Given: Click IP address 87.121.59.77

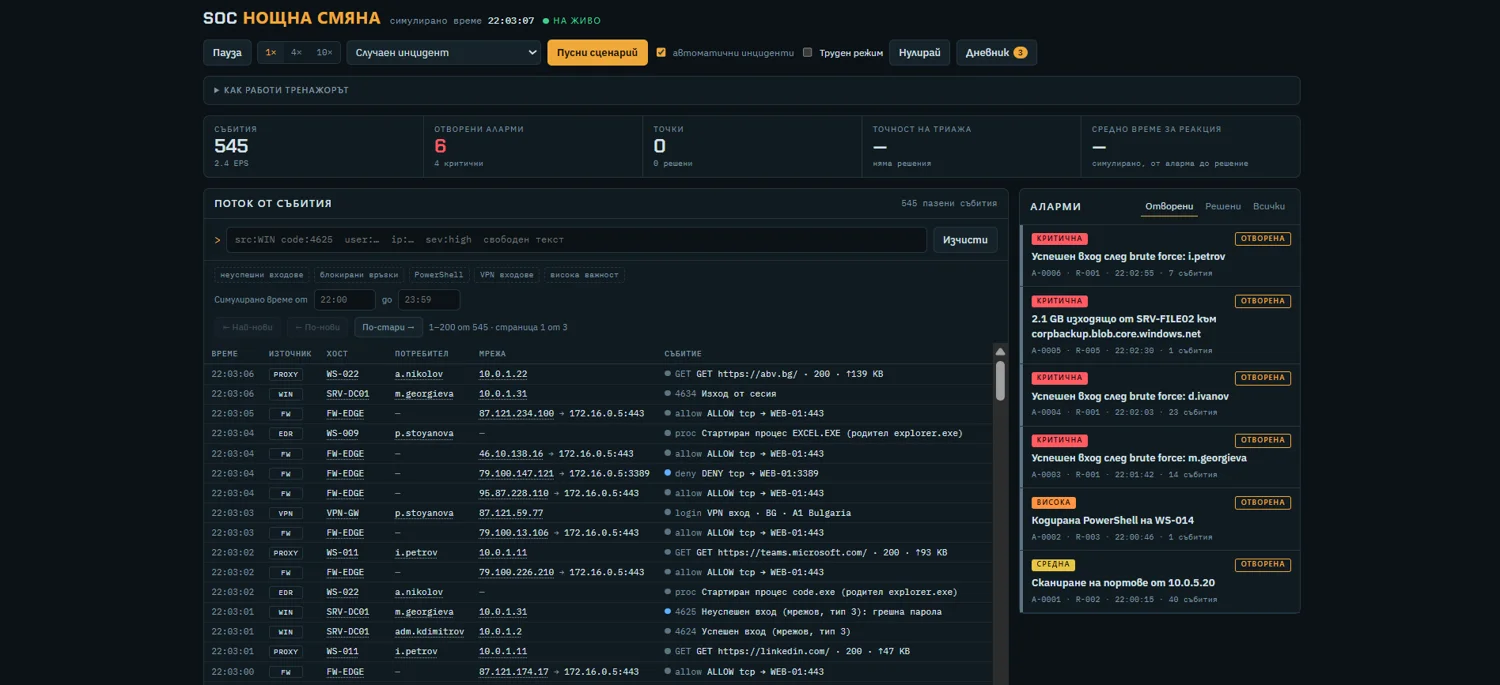Looking at the screenshot, I should coord(511,513).
